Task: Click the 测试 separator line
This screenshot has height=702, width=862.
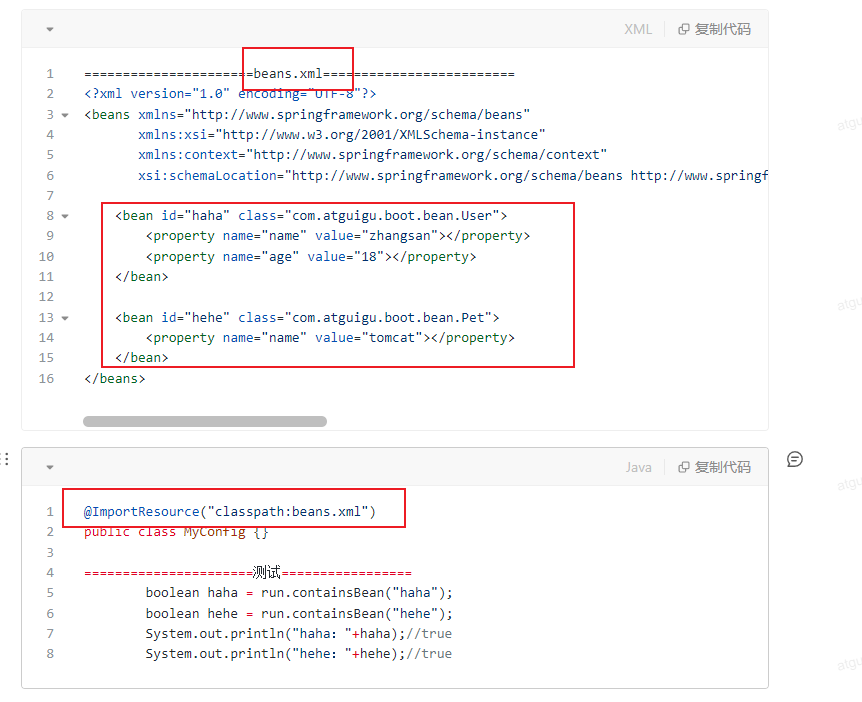Action: 248,573
